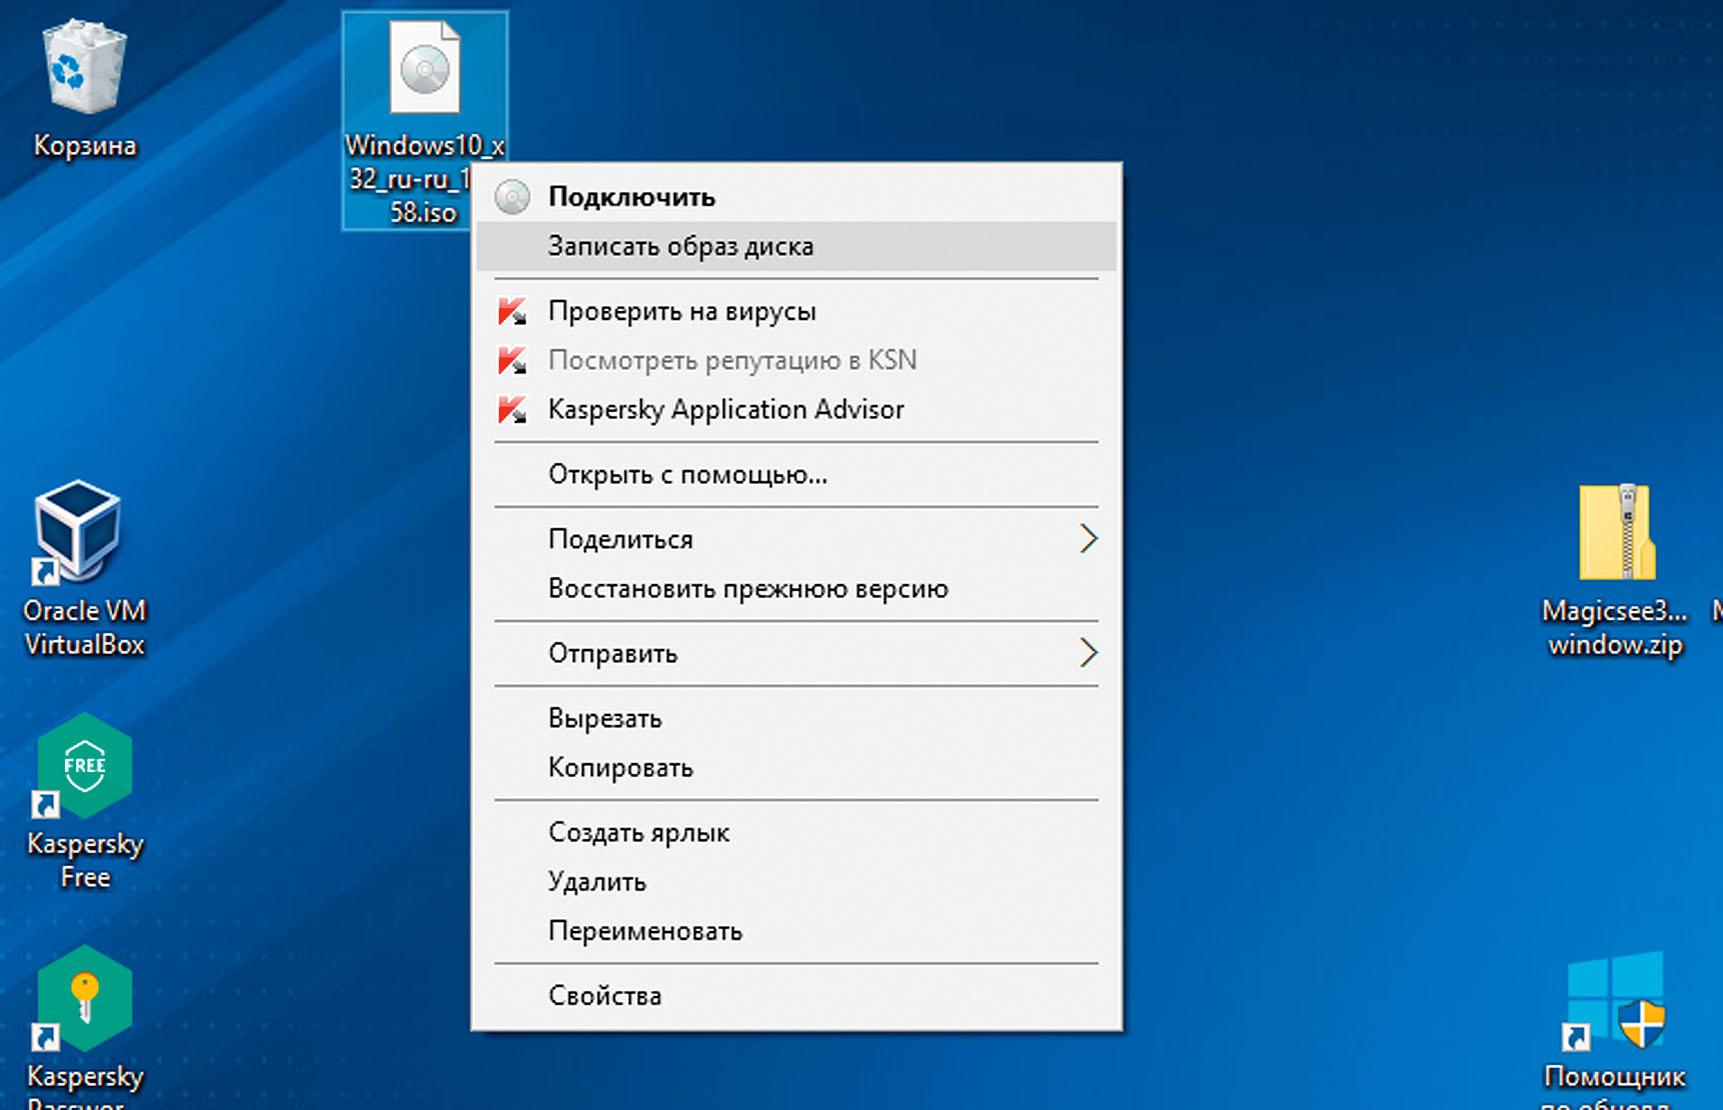Click the Kaspersky Free desktop shortcut
The height and width of the screenshot is (1110, 1723).
click(84, 767)
